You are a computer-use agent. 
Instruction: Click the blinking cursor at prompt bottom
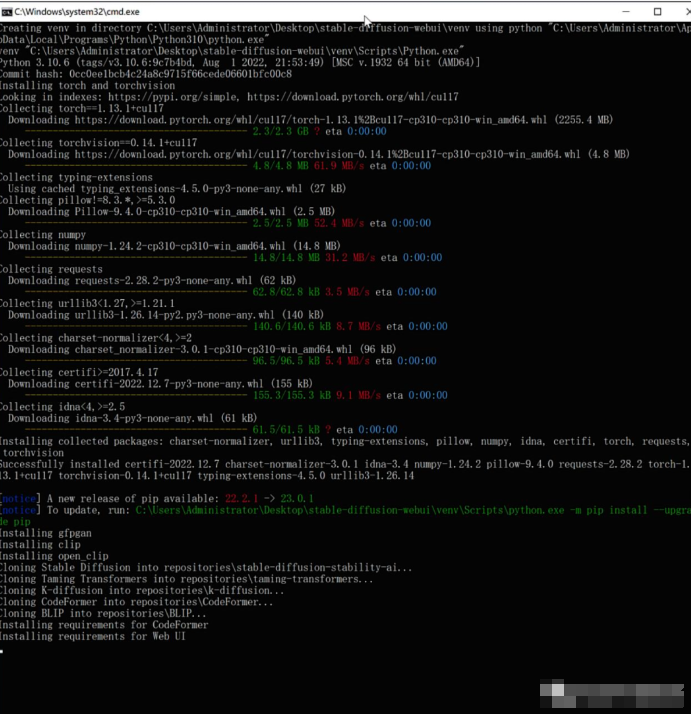[2, 652]
